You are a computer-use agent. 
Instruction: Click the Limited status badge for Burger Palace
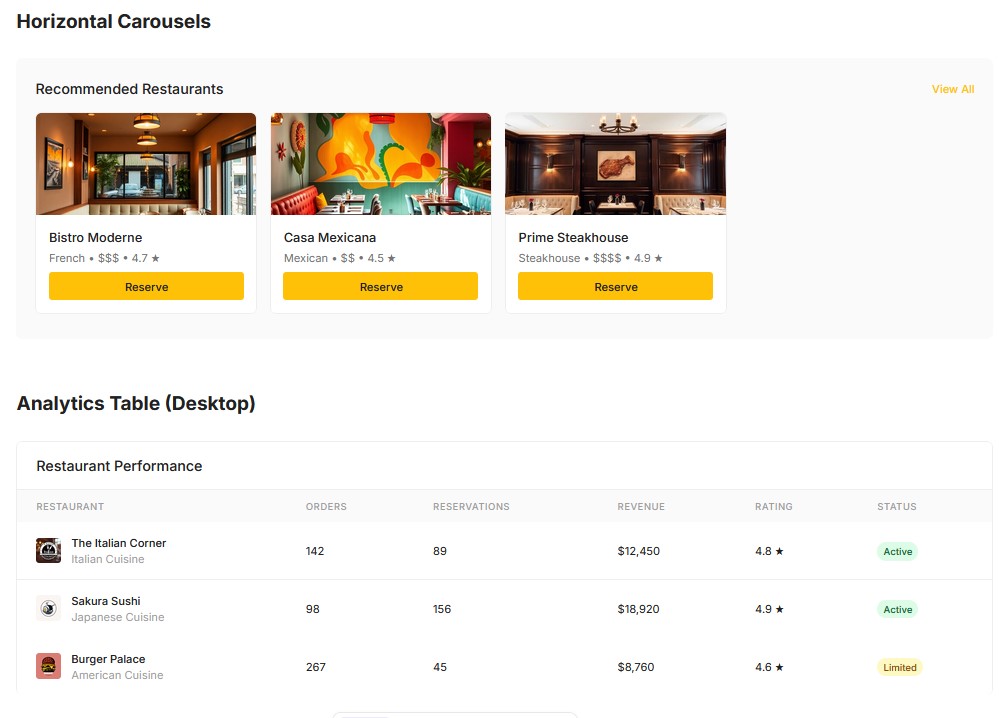(x=899, y=668)
